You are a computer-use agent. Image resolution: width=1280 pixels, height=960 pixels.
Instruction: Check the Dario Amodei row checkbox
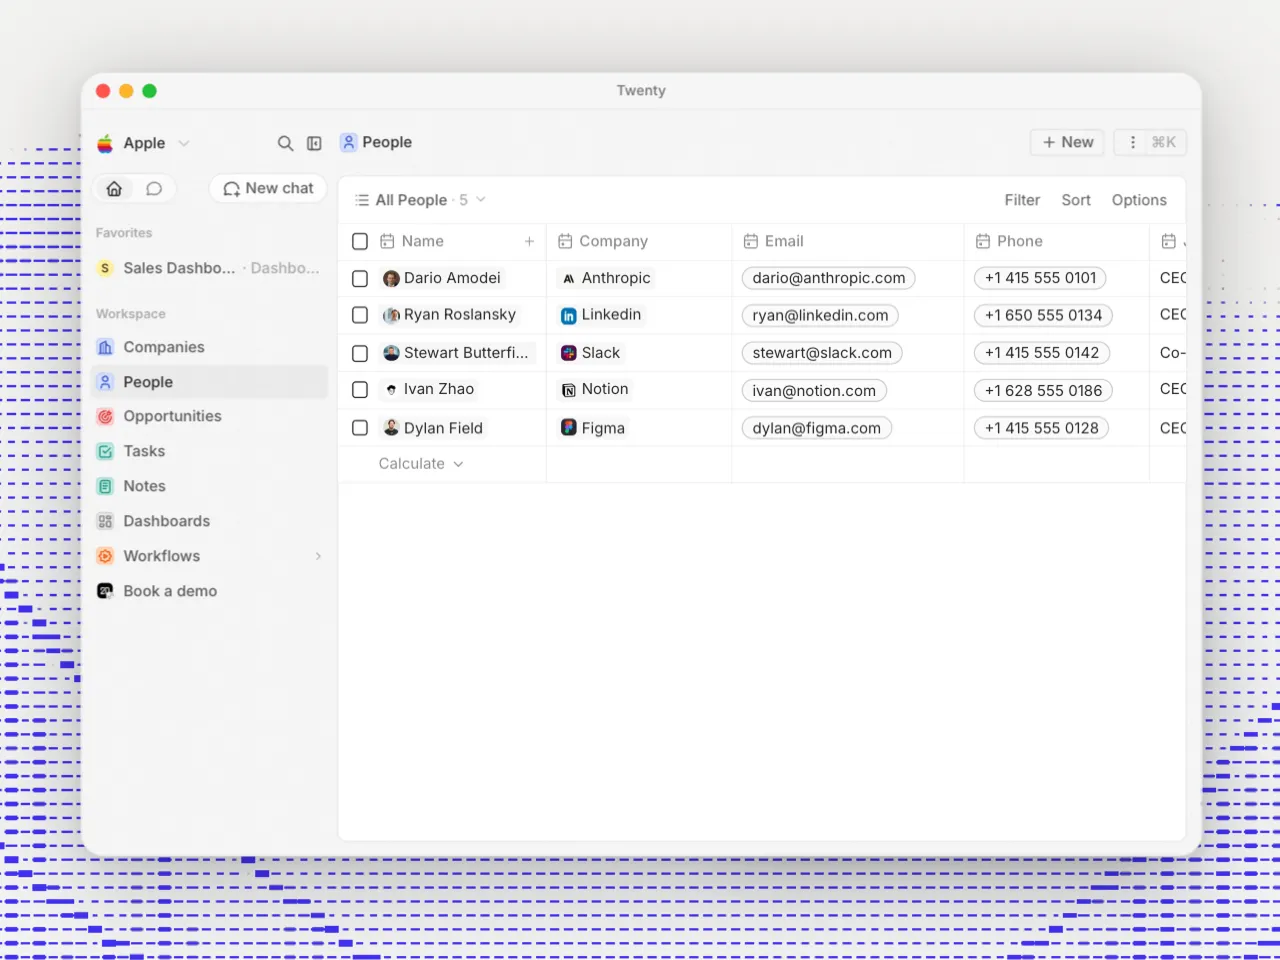click(360, 278)
